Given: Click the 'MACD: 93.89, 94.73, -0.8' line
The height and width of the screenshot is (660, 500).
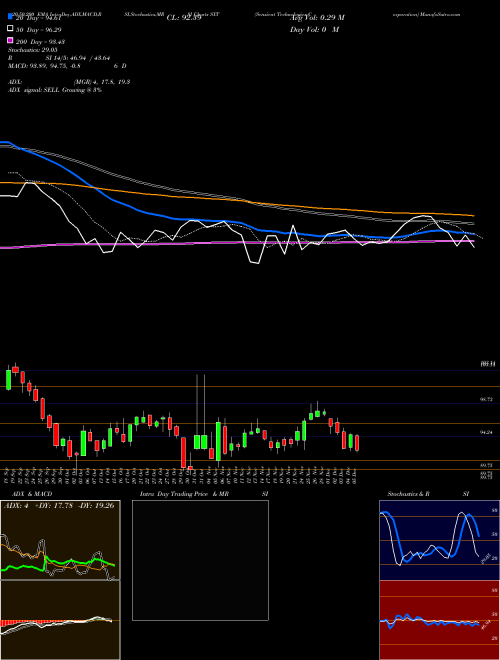Looking at the screenshot, I should pos(44,66).
